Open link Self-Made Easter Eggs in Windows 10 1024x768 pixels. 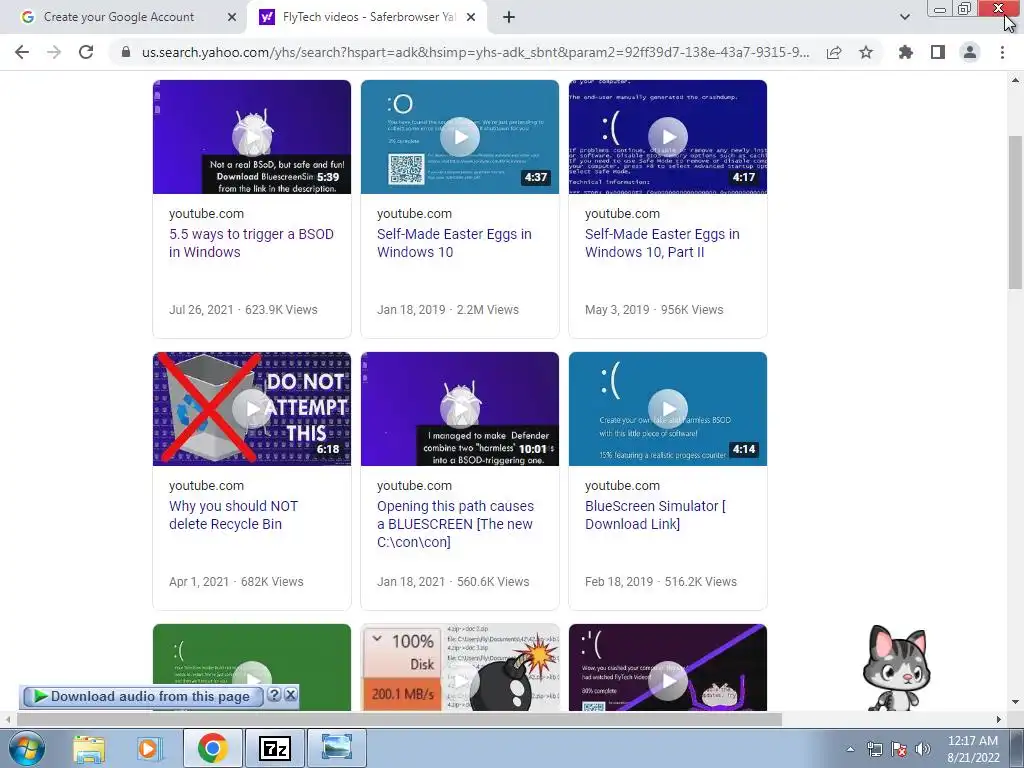(454, 243)
